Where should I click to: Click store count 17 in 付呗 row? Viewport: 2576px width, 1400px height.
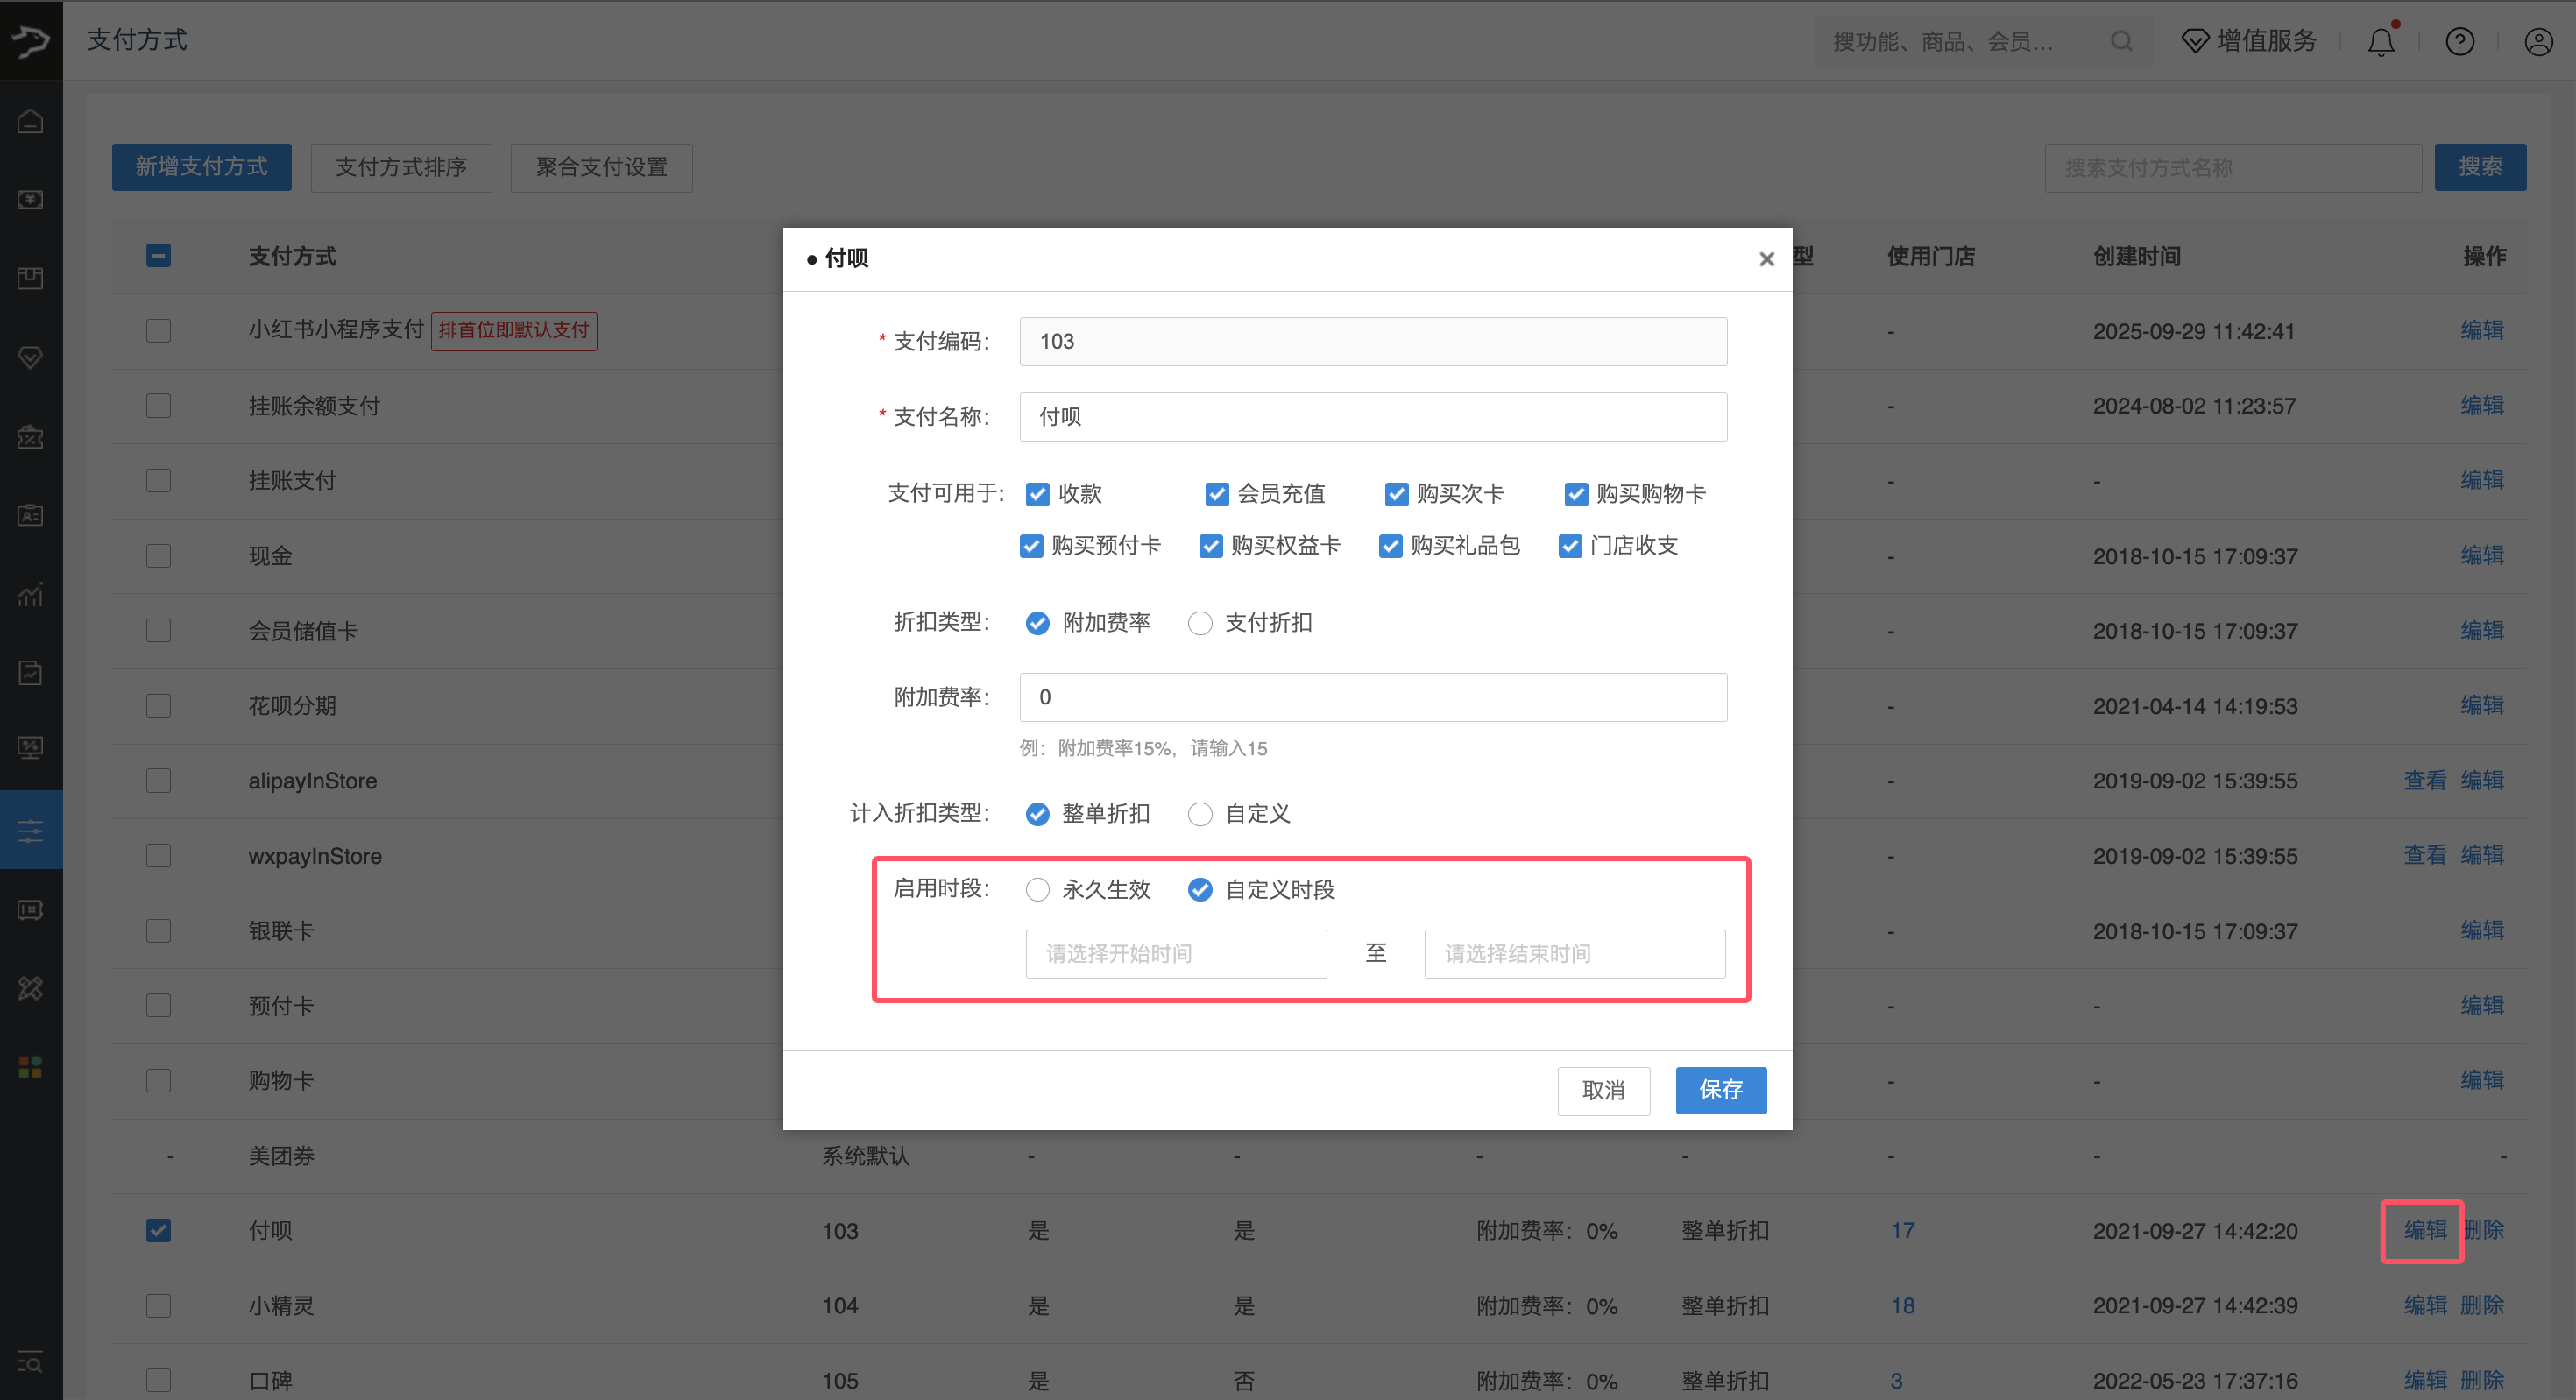click(x=1902, y=1231)
